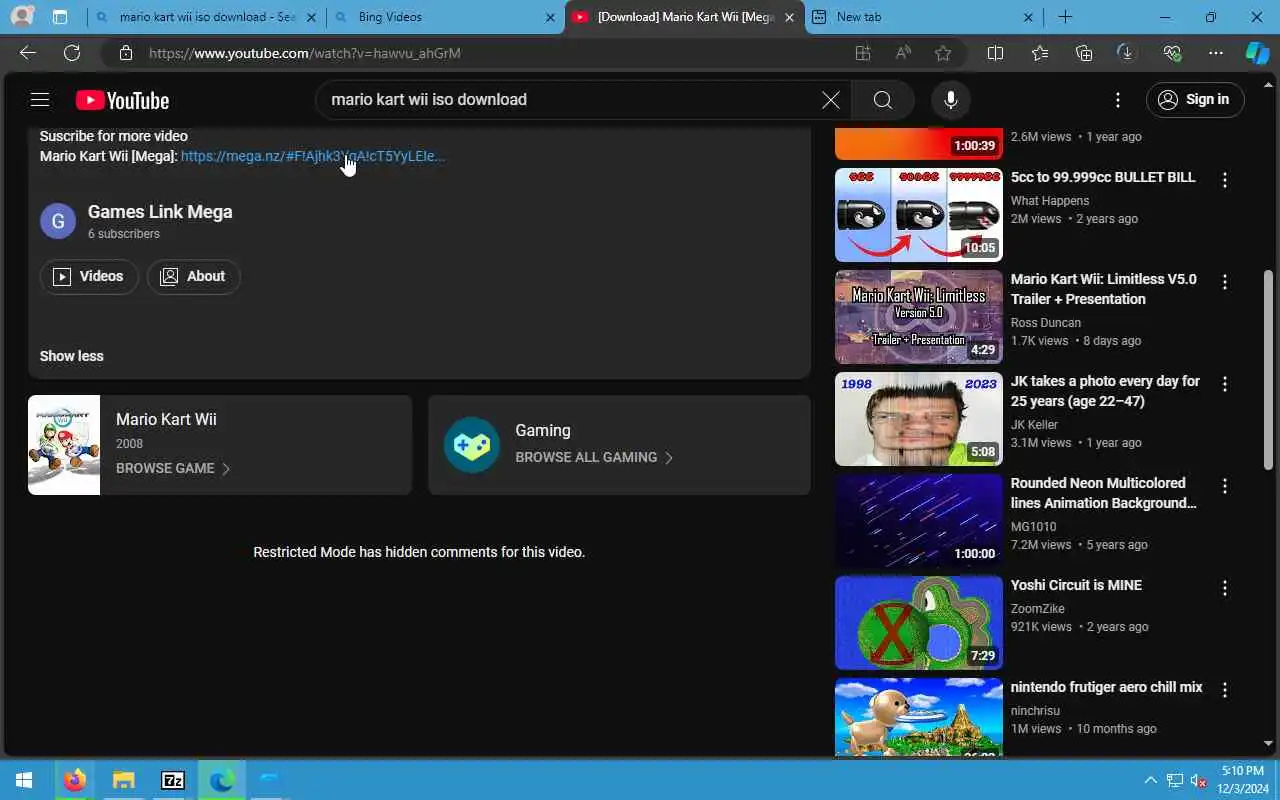Open the channel Videos button
The height and width of the screenshot is (800, 1280).
[x=89, y=276]
